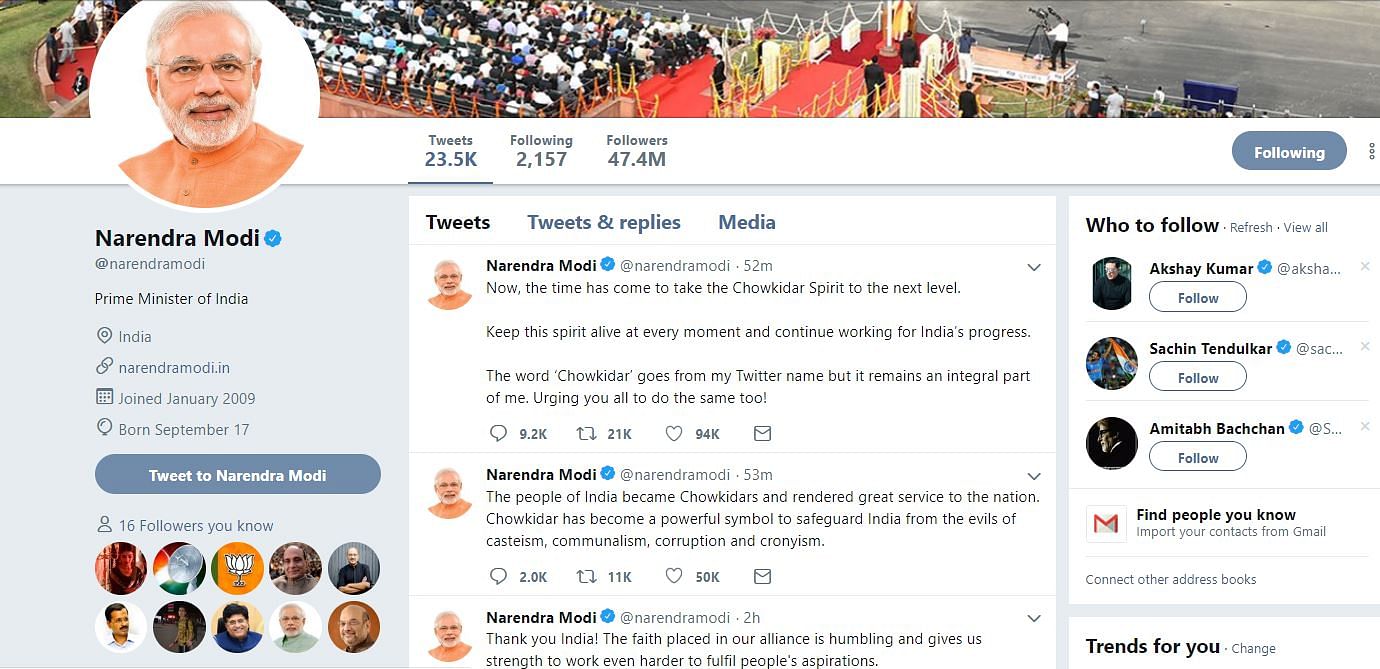Screen dimensions: 1380x669
Task: Retweet the tweet with 21K retweets
Action: [587, 434]
